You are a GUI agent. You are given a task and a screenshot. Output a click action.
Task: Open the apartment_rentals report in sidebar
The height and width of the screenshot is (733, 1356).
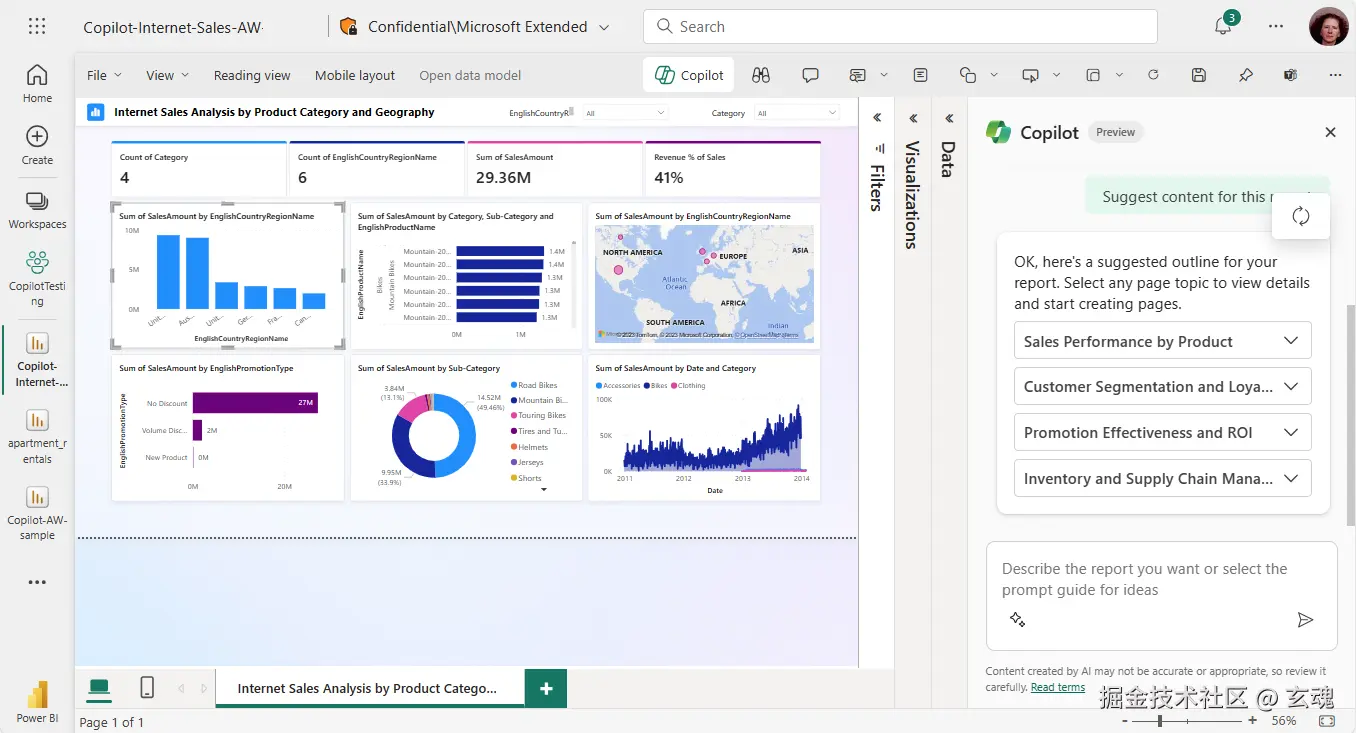pyautogui.click(x=37, y=437)
